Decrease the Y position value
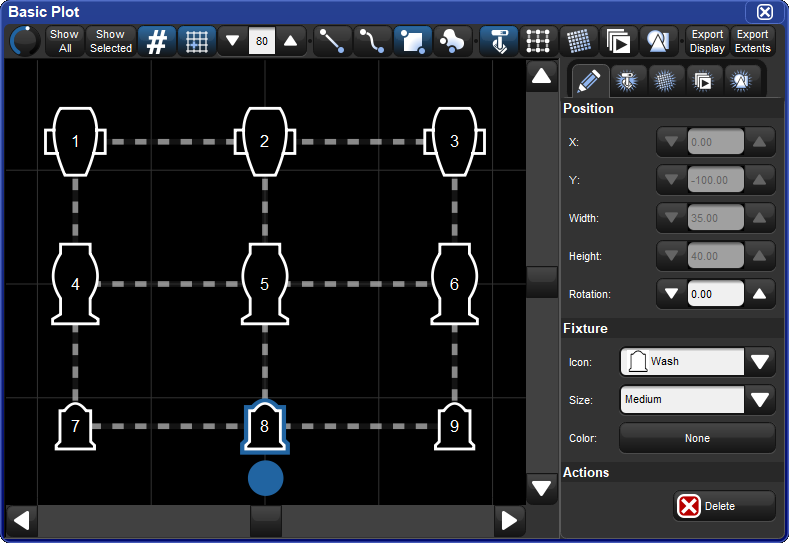Viewport: 789px width, 543px height. [672, 180]
